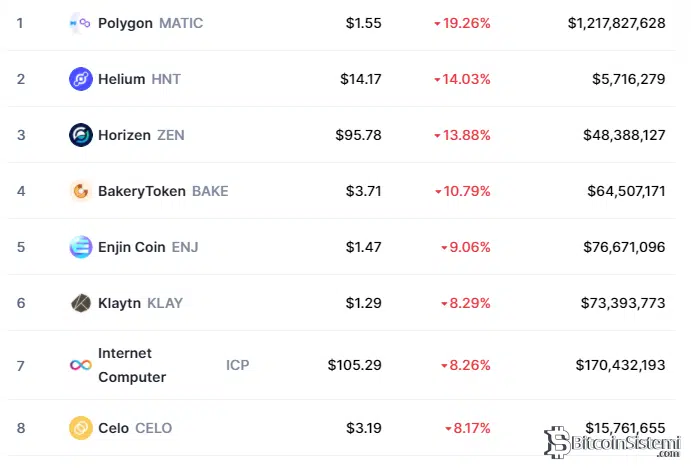Click Polygon's 19.26% price change
This screenshot has height=470, width=691.
click(462, 23)
